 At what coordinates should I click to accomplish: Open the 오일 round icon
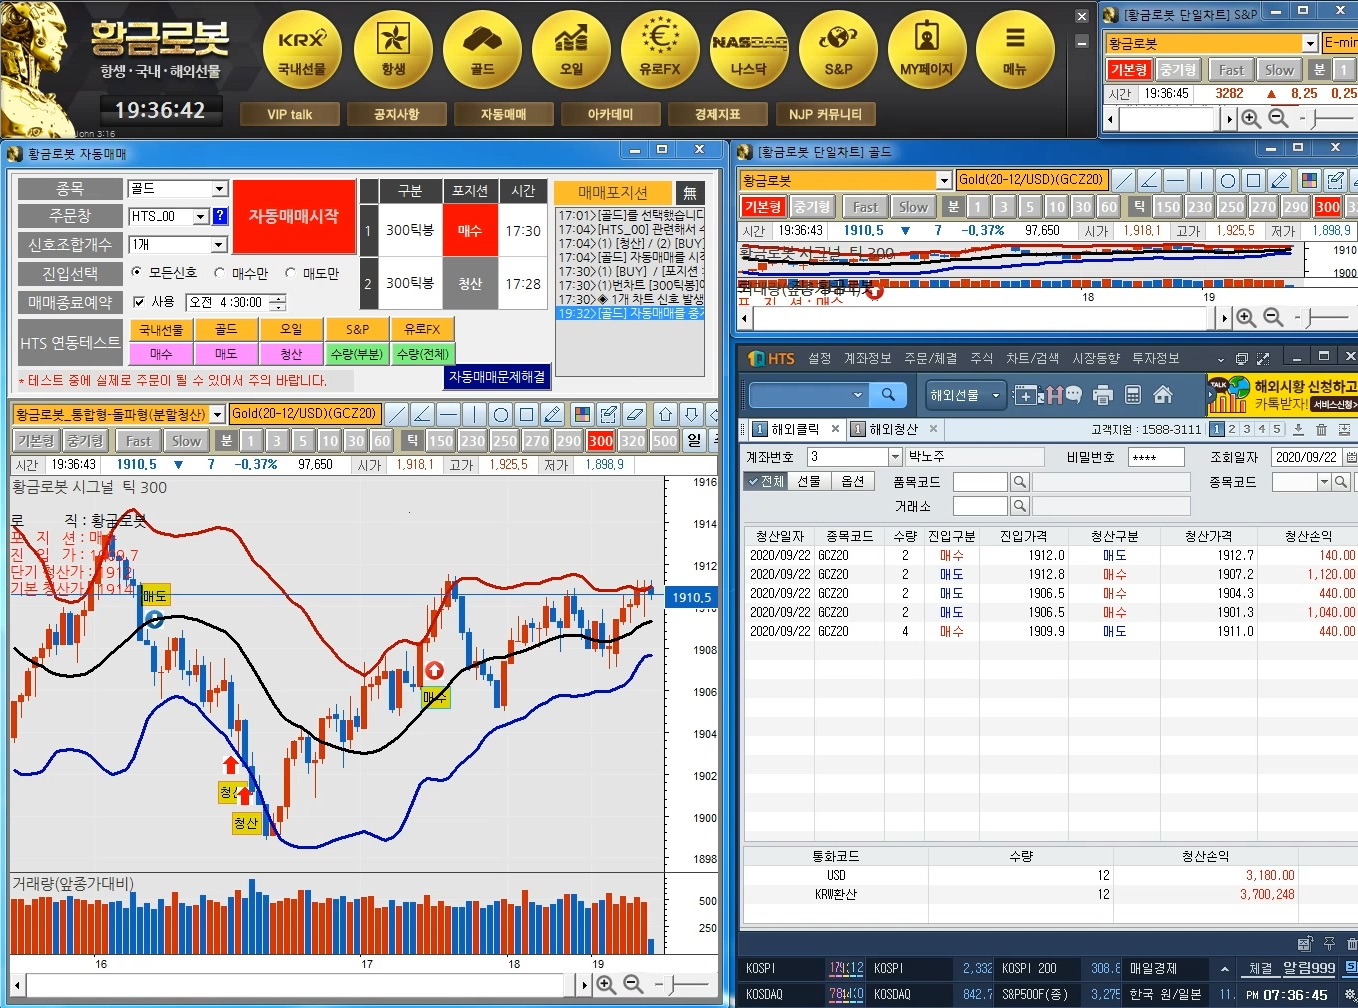(571, 49)
